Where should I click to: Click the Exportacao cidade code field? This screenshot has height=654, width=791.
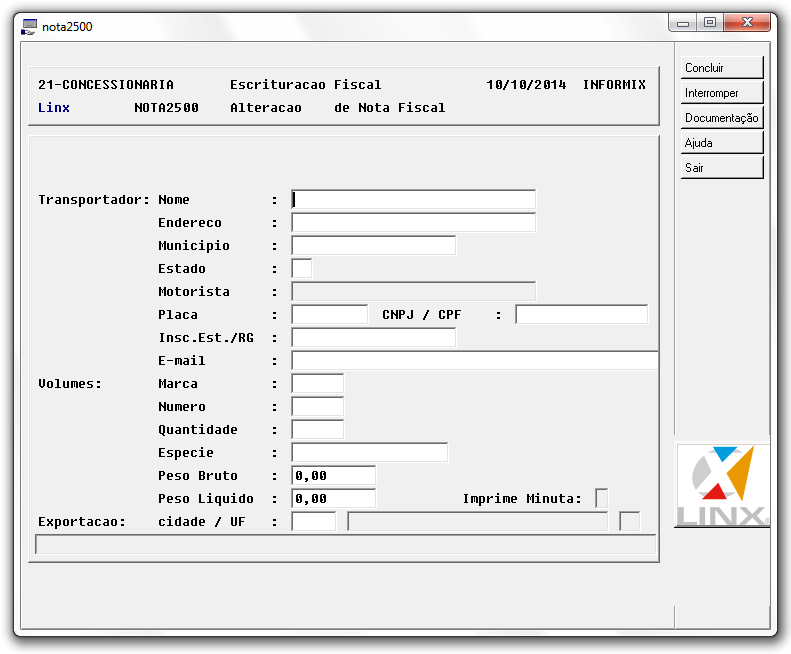[313, 521]
